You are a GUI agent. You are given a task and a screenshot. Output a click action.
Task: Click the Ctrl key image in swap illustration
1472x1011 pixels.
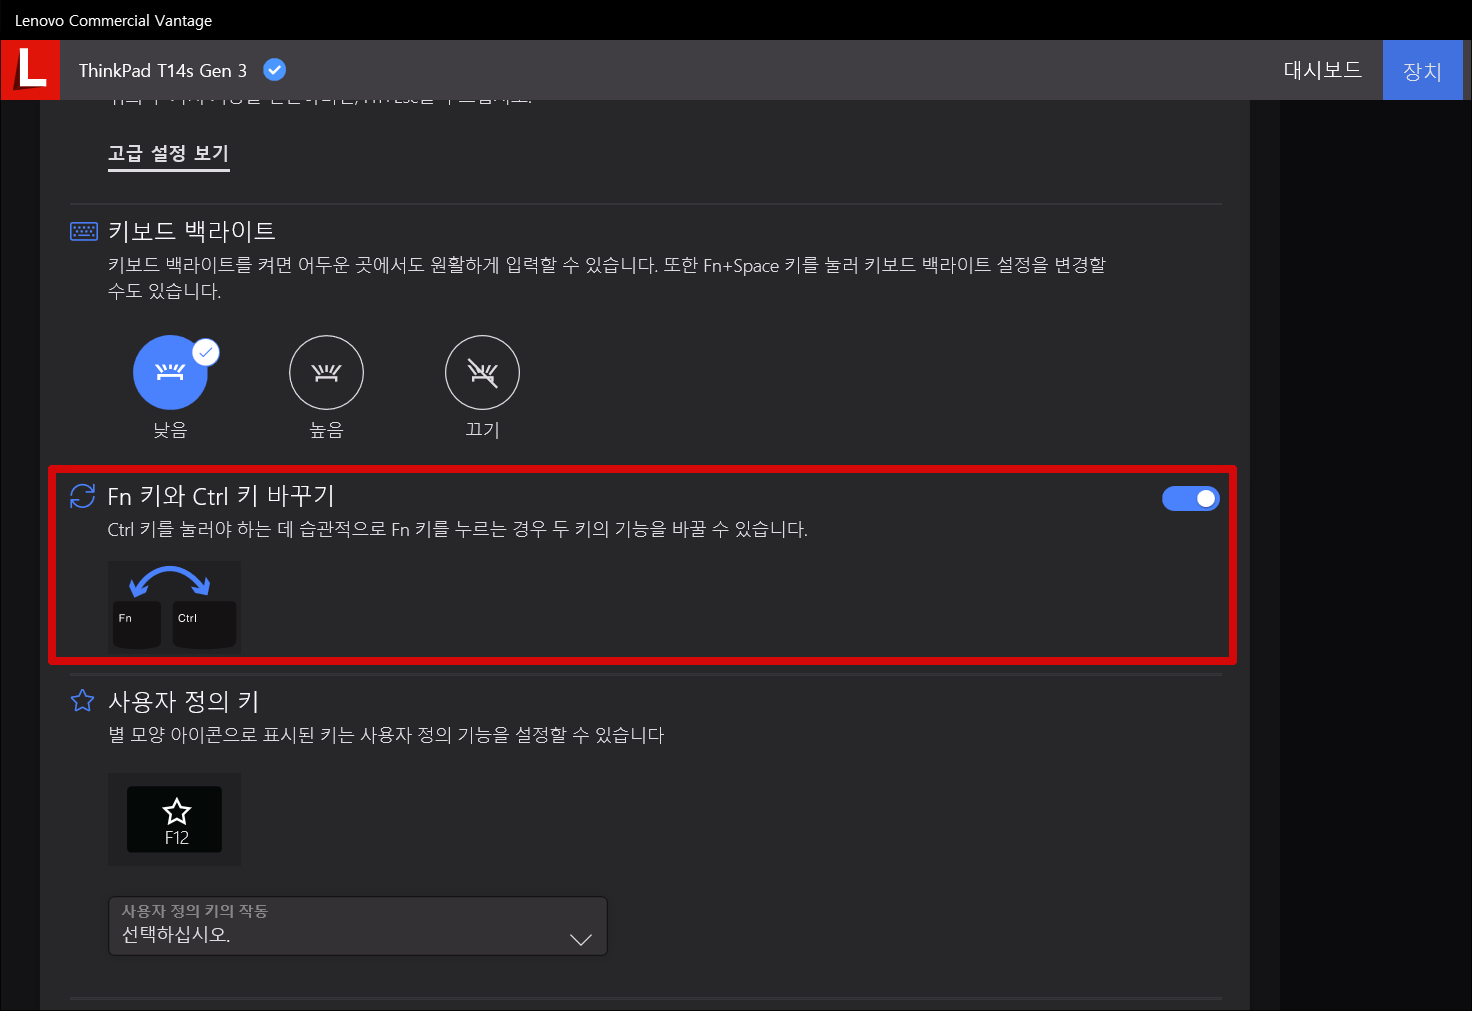click(204, 624)
